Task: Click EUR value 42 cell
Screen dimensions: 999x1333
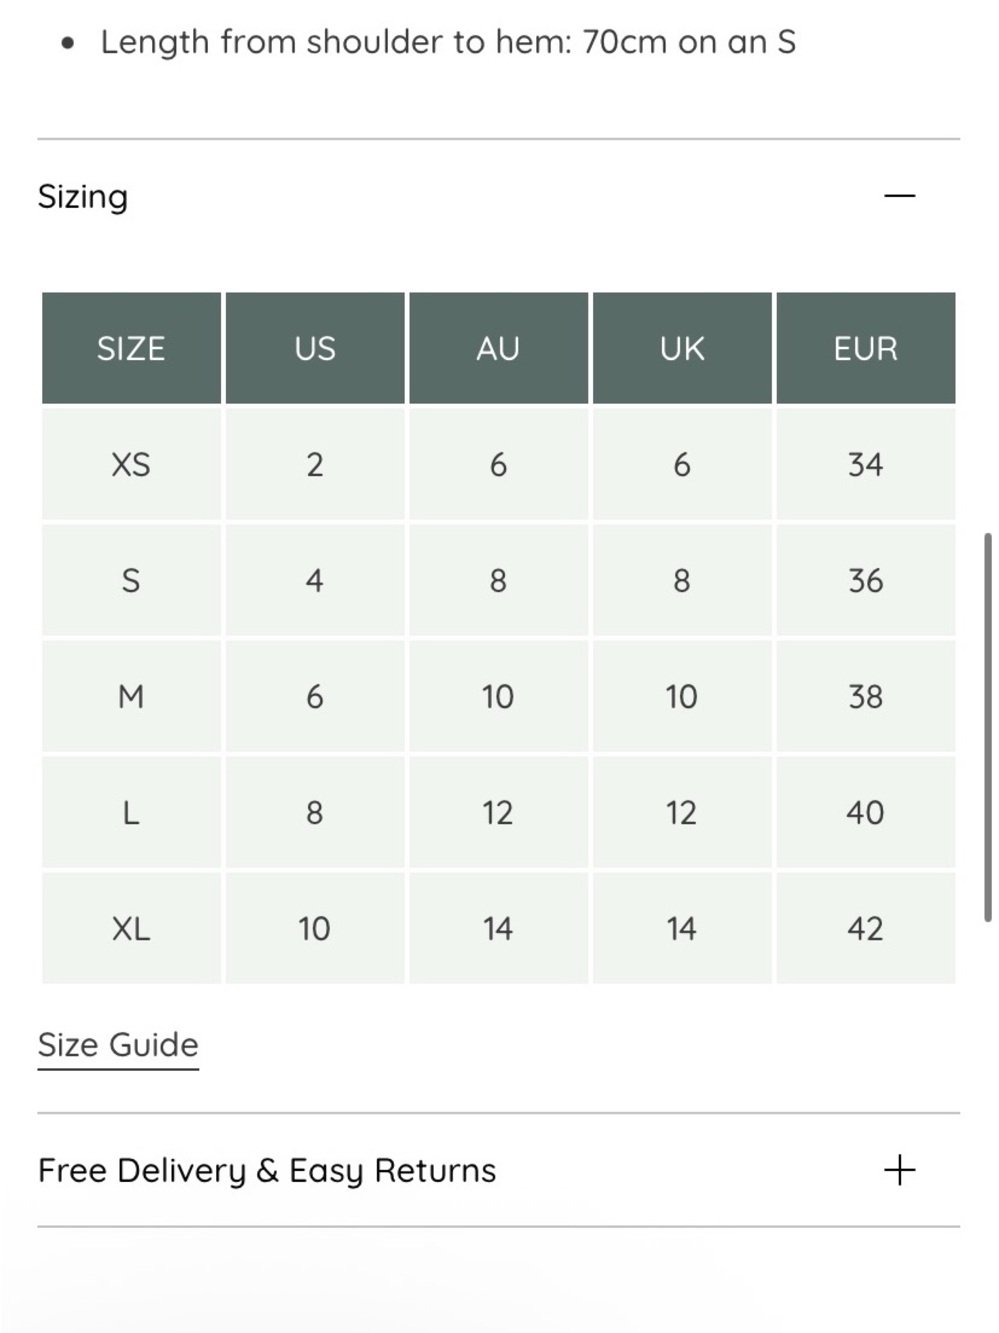Action: [866, 928]
